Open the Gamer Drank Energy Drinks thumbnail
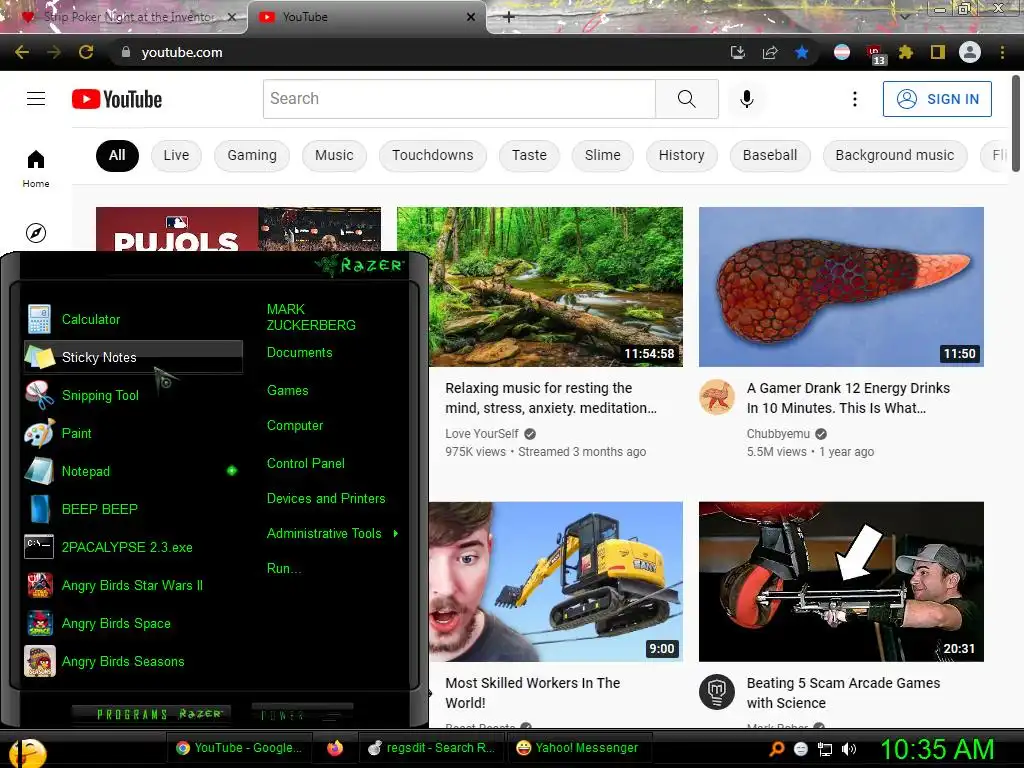This screenshot has height=768, width=1024. point(841,287)
